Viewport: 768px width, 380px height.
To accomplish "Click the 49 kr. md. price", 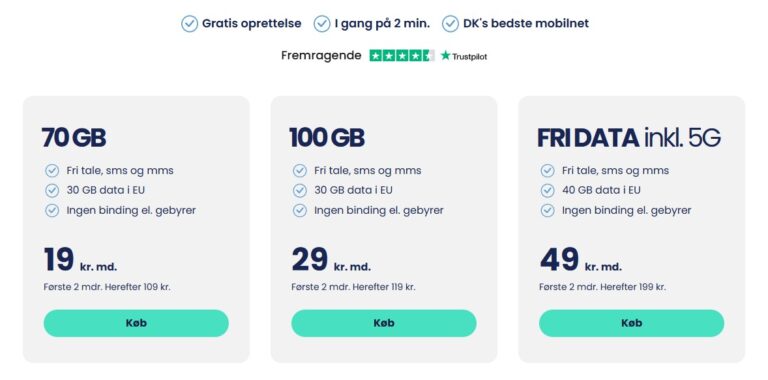I will point(581,260).
